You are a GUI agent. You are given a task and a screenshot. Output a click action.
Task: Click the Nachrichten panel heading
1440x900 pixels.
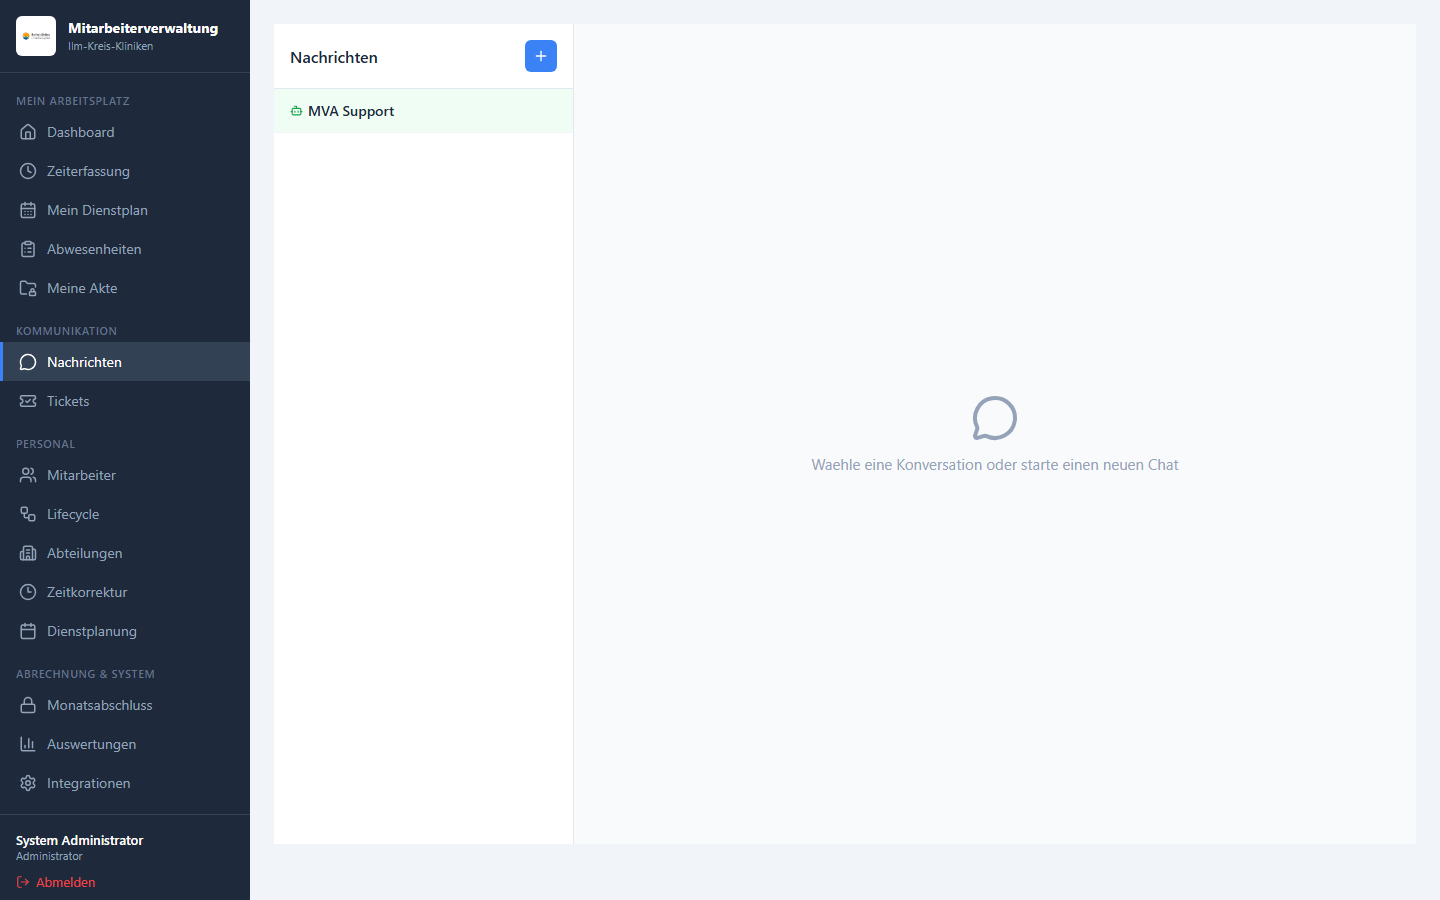pos(334,57)
